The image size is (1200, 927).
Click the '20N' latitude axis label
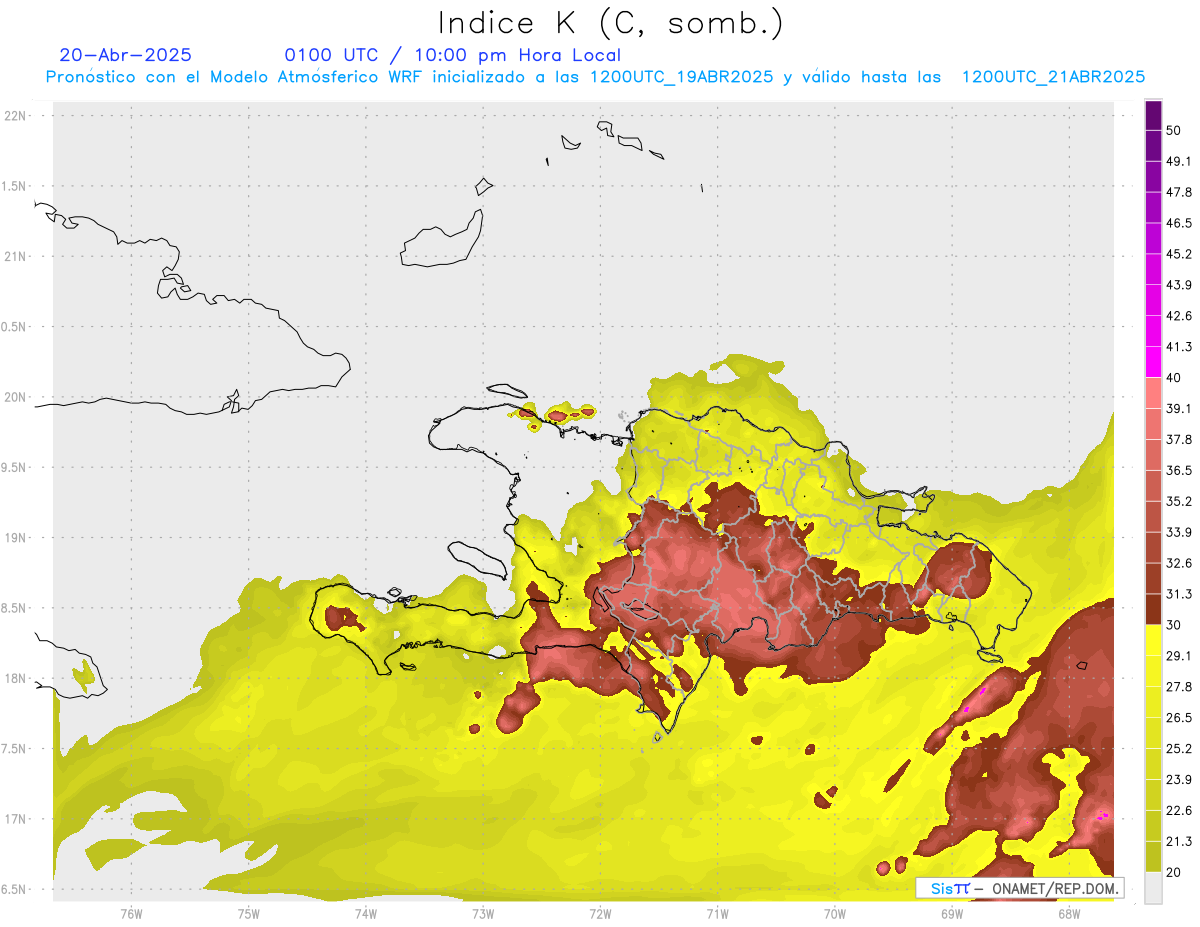(x=15, y=397)
